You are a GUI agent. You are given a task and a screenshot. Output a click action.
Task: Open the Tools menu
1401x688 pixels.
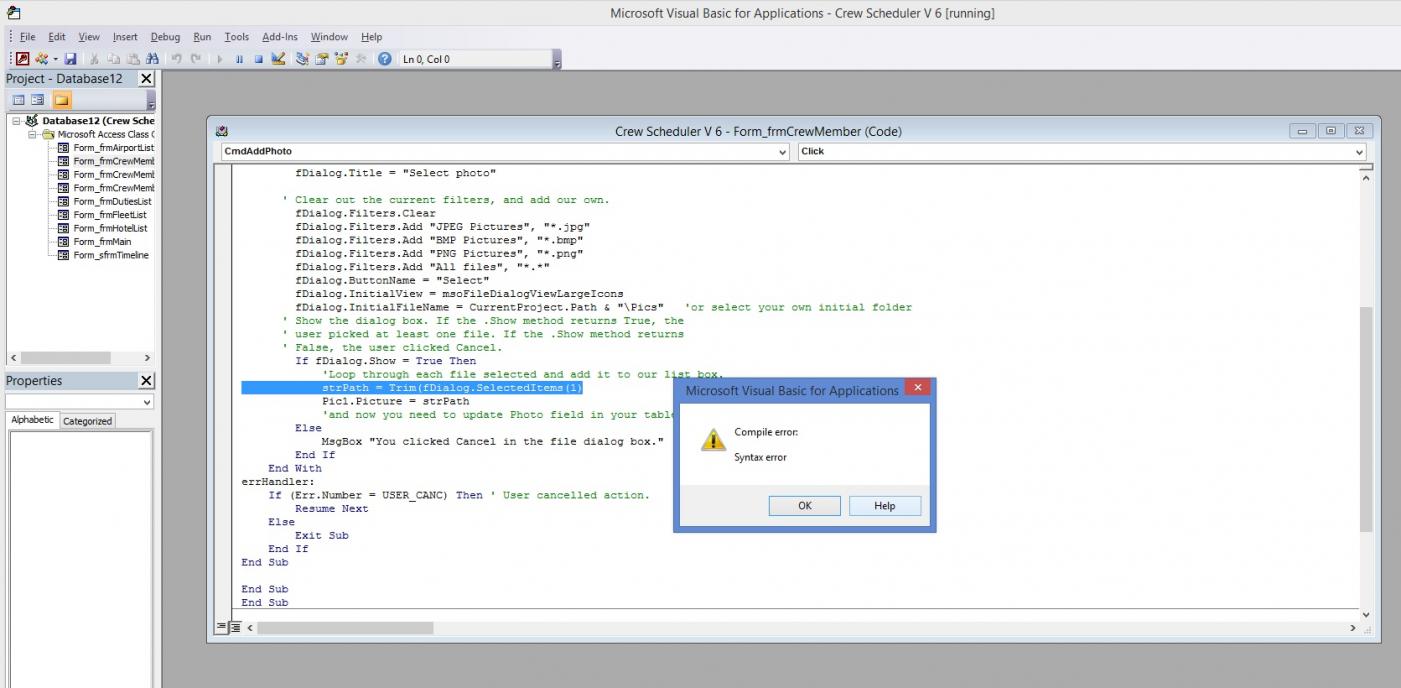[236, 37]
